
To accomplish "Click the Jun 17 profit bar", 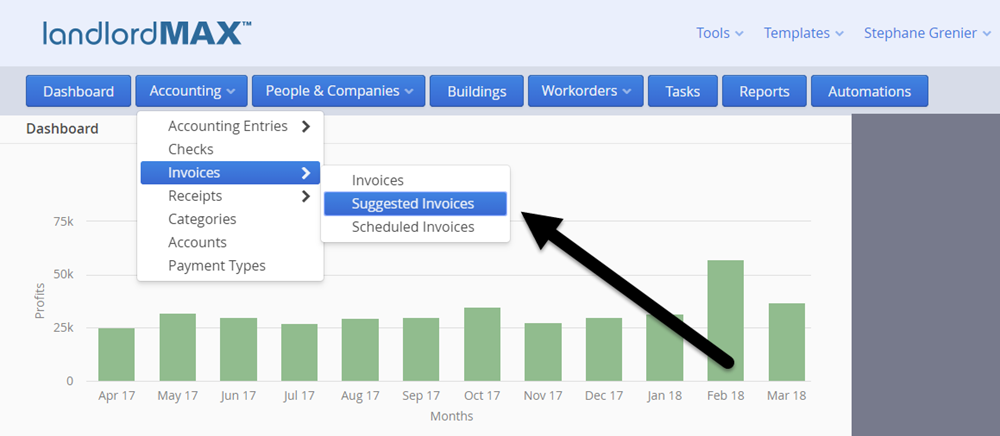I will tap(239, 349).
